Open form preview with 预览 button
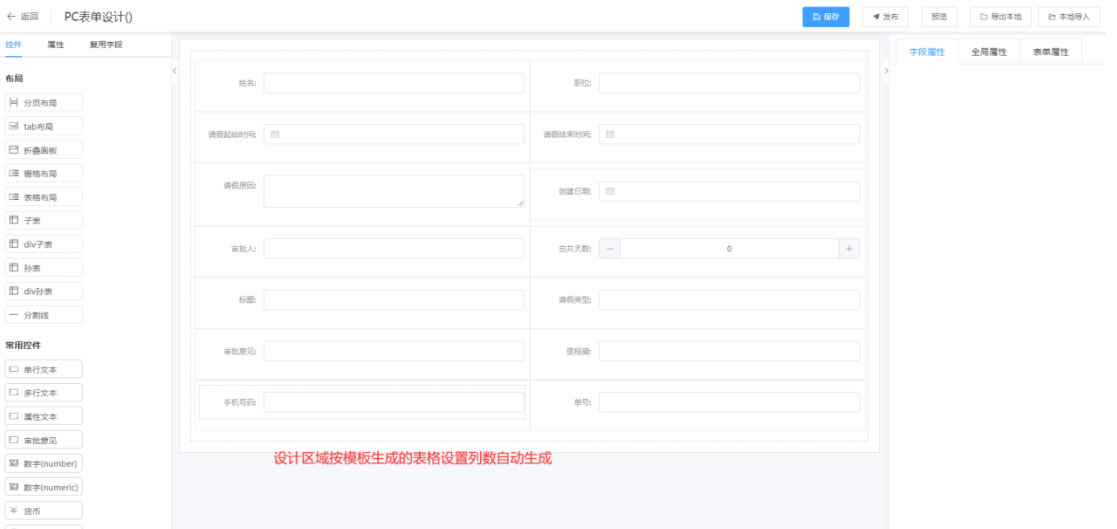The image size is (1117, 529). tap(939, 17)
